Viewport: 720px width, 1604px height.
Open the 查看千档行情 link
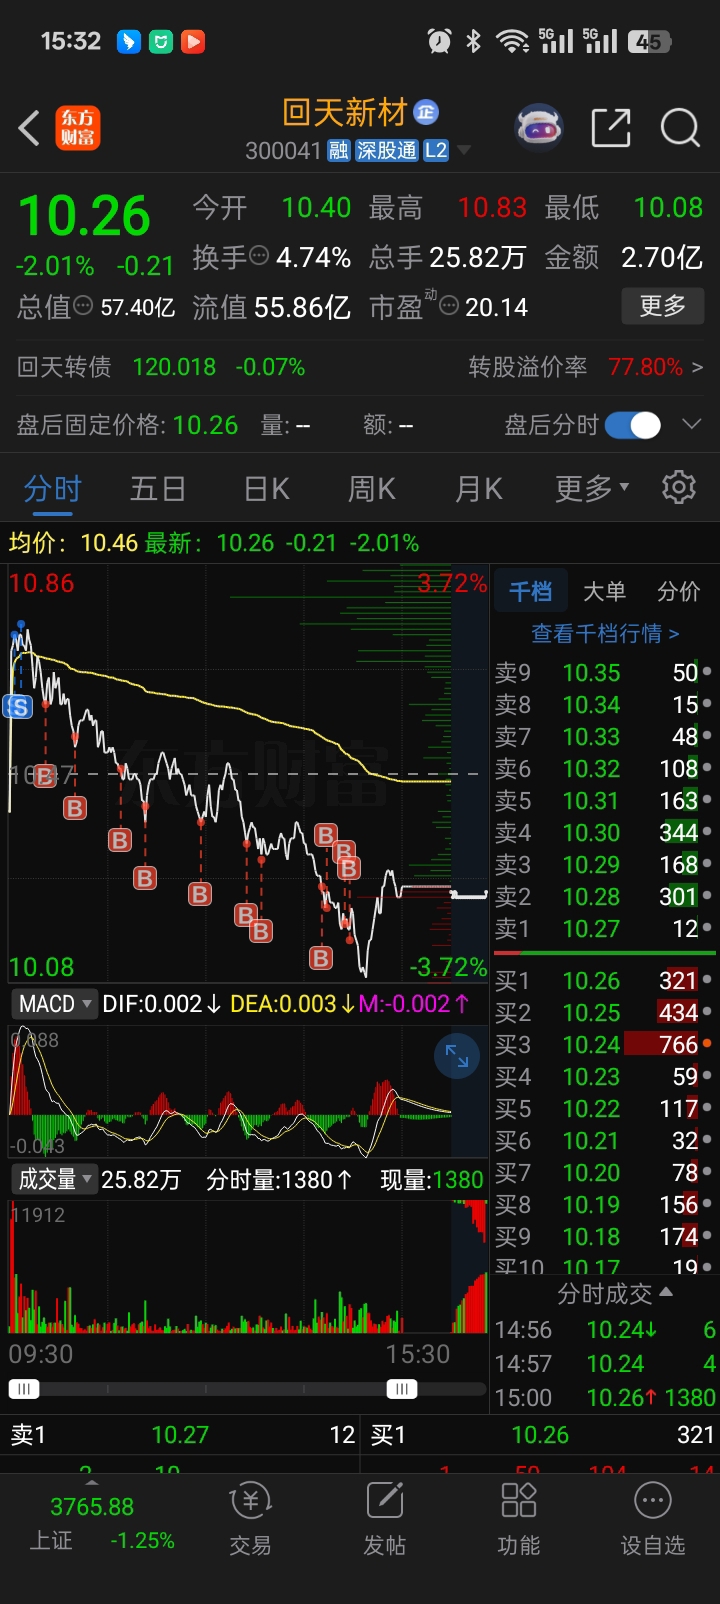[605, 633]
